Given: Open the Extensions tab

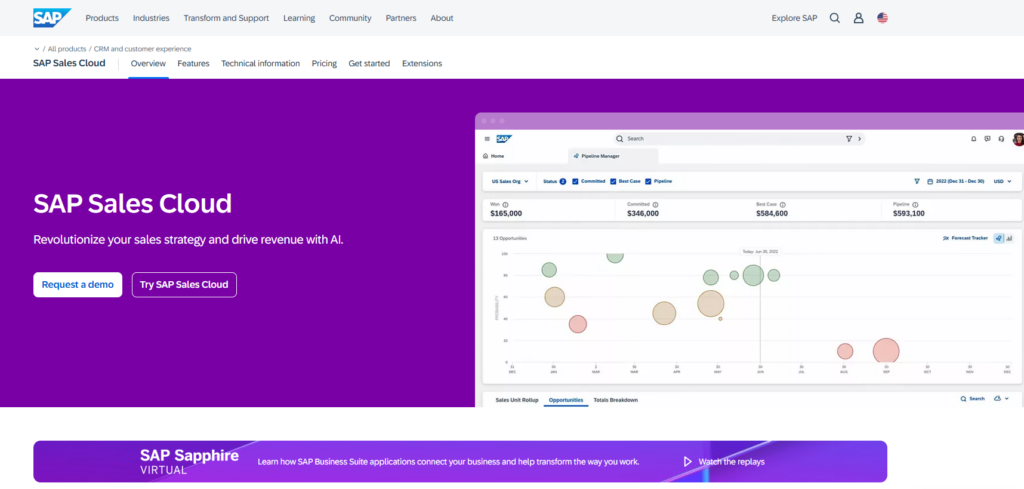Looking at the screenshot, I should [422, 63].
